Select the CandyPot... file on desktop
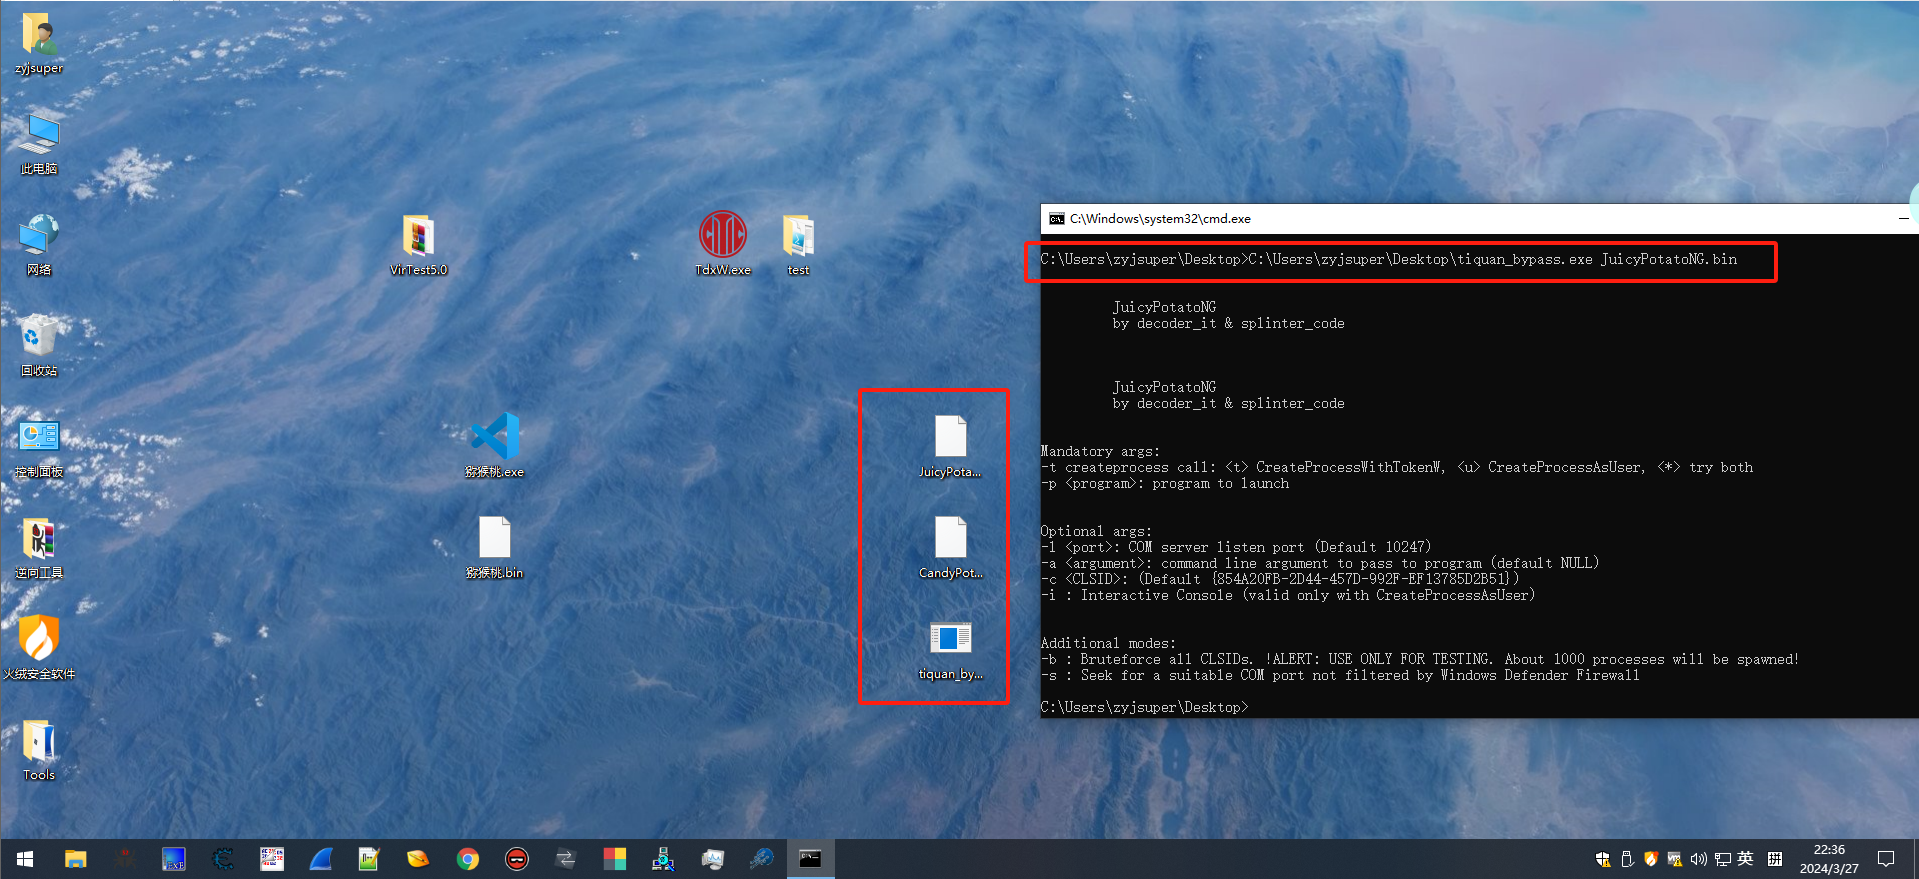Viewport: 1919px width, 879px height. [950, 548]
